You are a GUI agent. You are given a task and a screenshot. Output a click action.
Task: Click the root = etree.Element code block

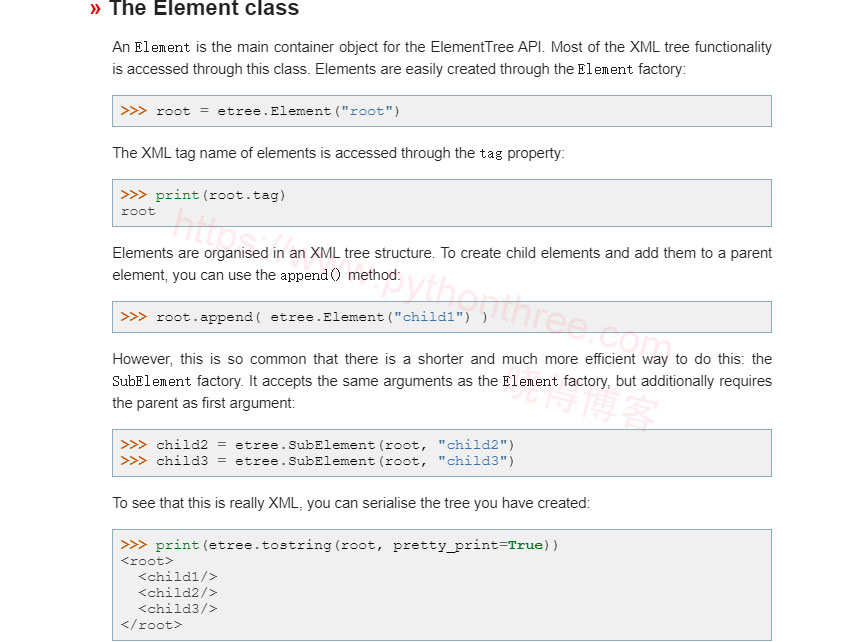pos(441,111)
